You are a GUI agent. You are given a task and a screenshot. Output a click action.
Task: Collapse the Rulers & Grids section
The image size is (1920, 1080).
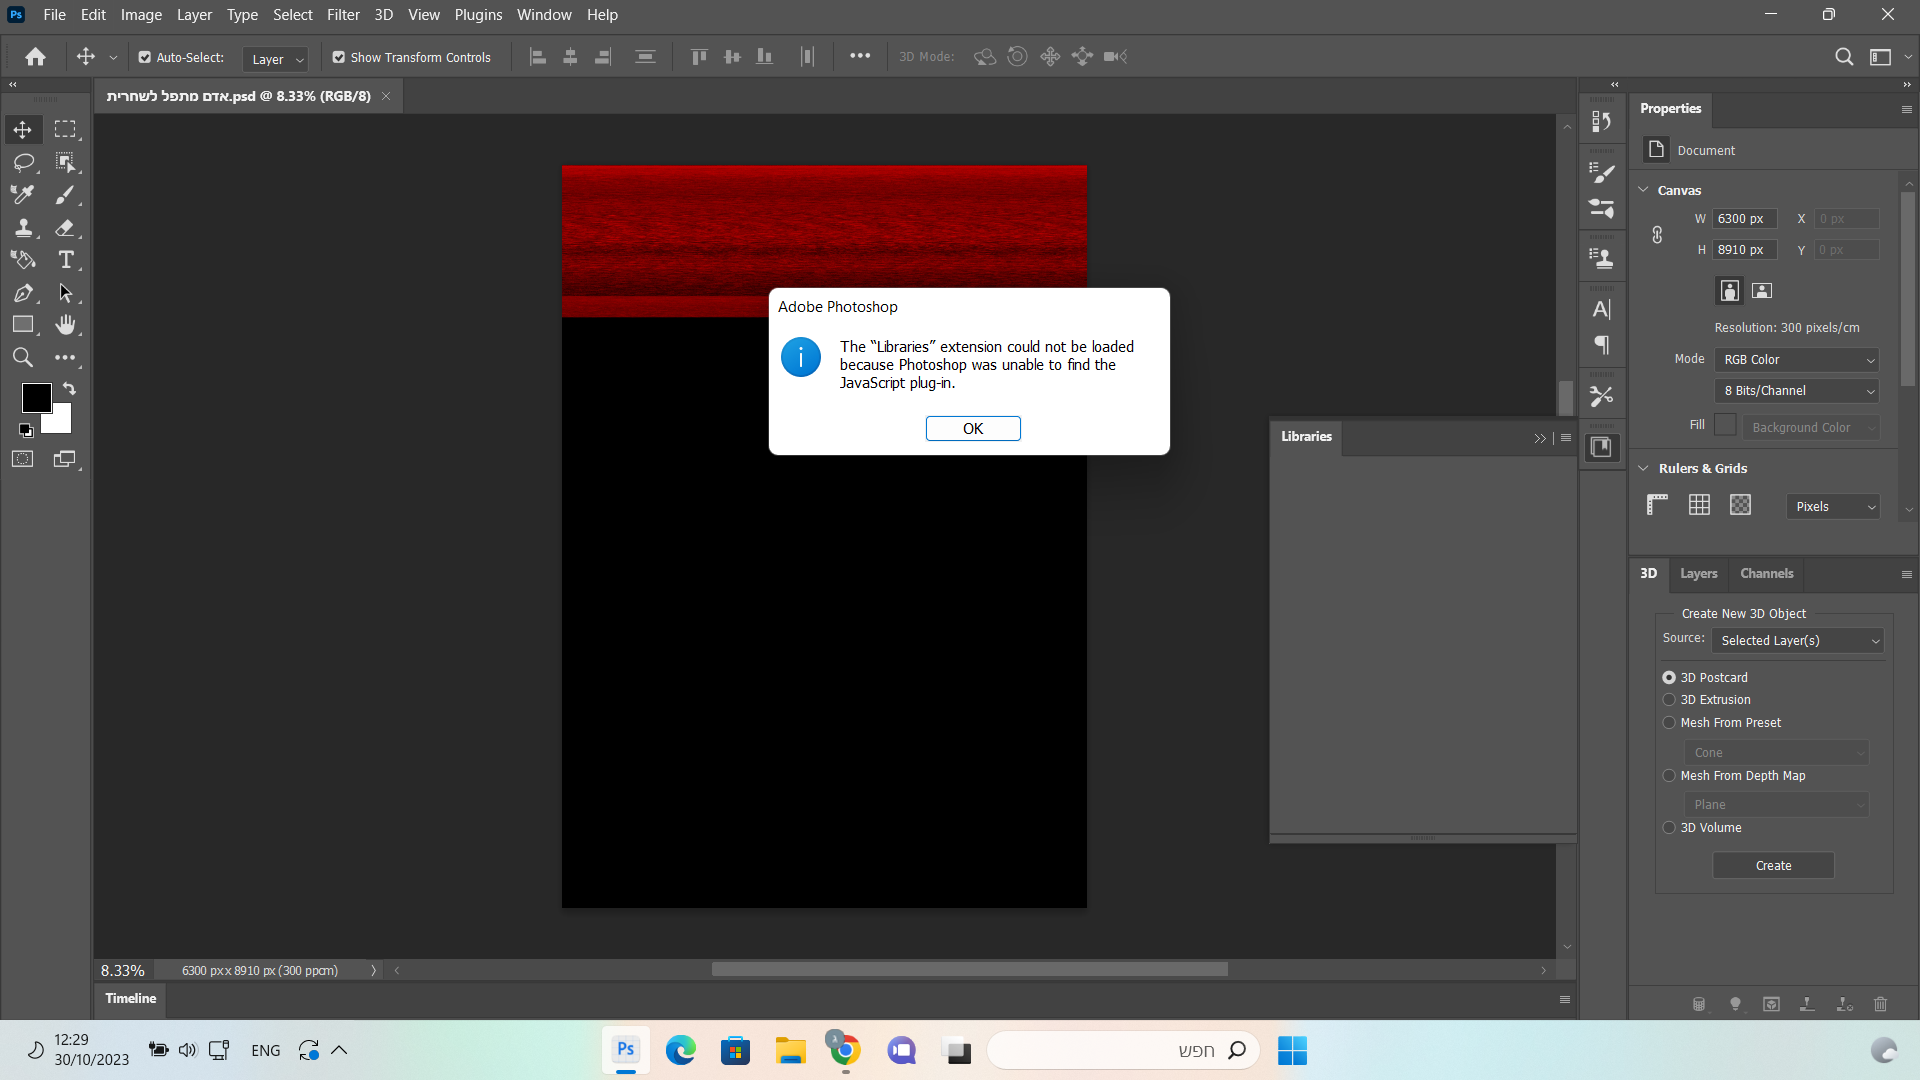pos(1643,468)
